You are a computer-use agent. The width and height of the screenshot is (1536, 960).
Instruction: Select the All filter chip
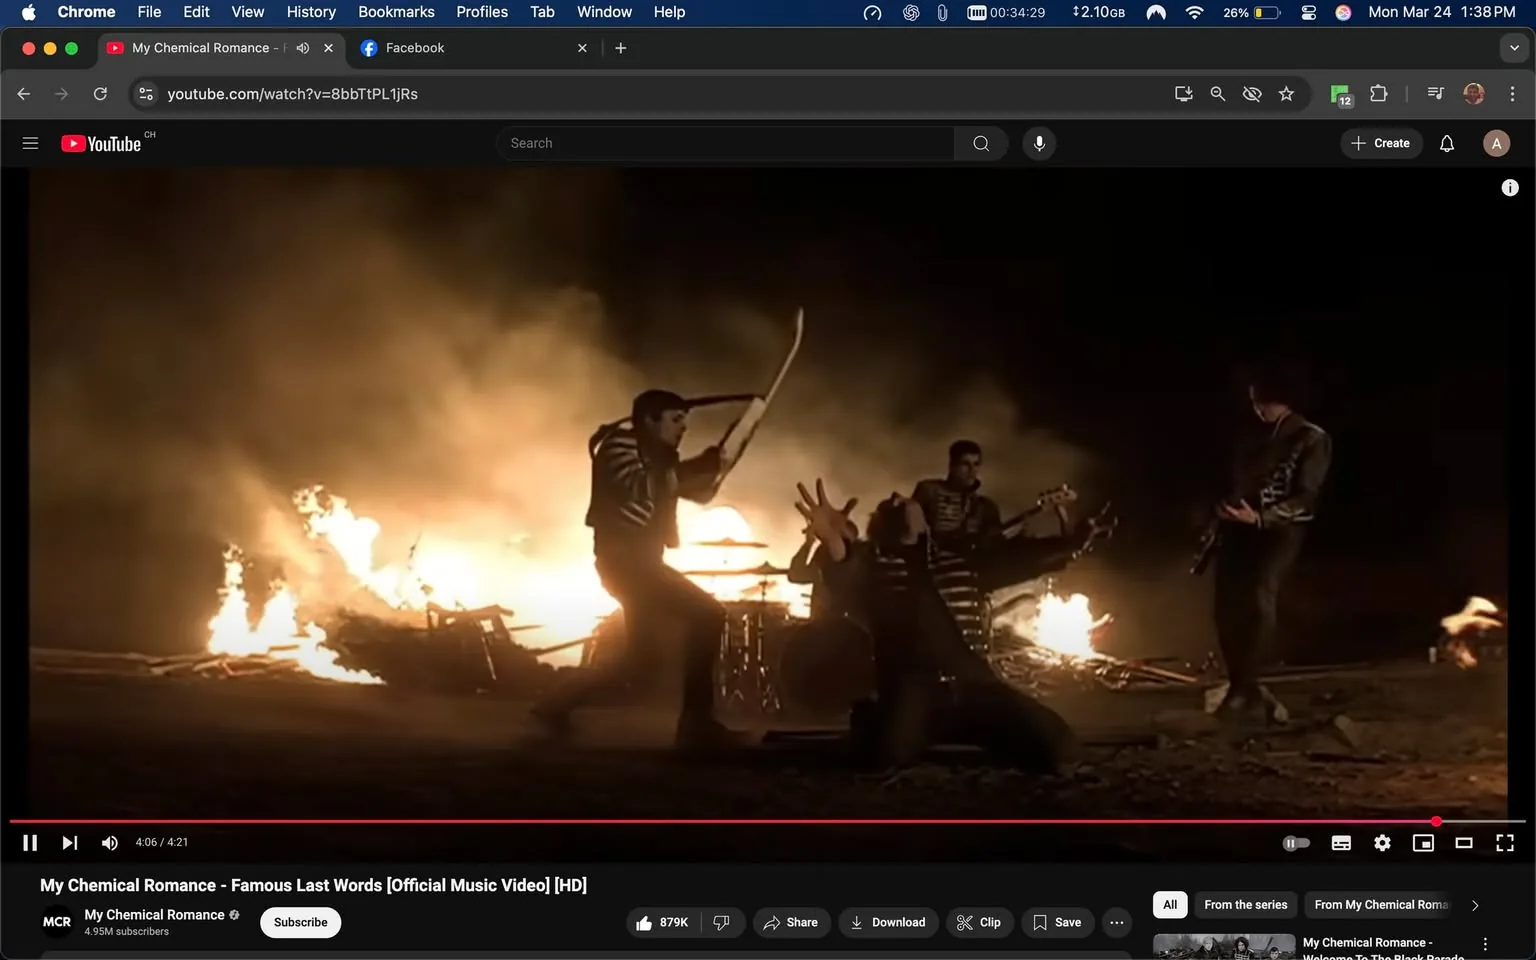(x=1169, y=904)
